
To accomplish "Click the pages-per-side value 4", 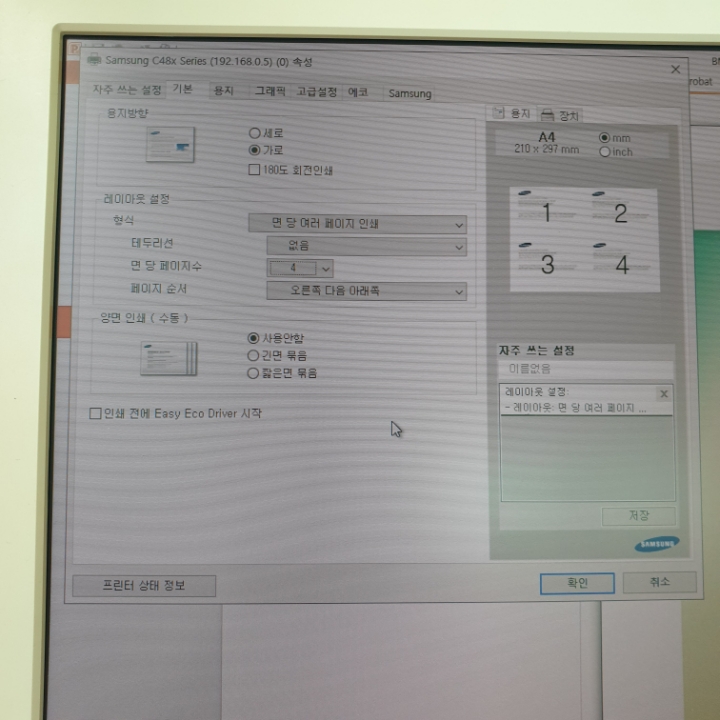I will [293, 268].
